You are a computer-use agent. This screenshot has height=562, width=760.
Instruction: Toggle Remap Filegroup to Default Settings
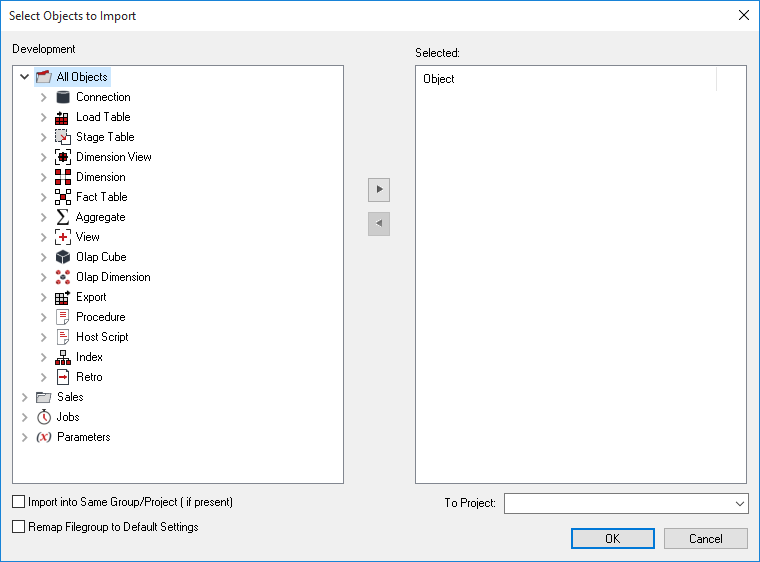pyautogui.click(x=19, y=527)
